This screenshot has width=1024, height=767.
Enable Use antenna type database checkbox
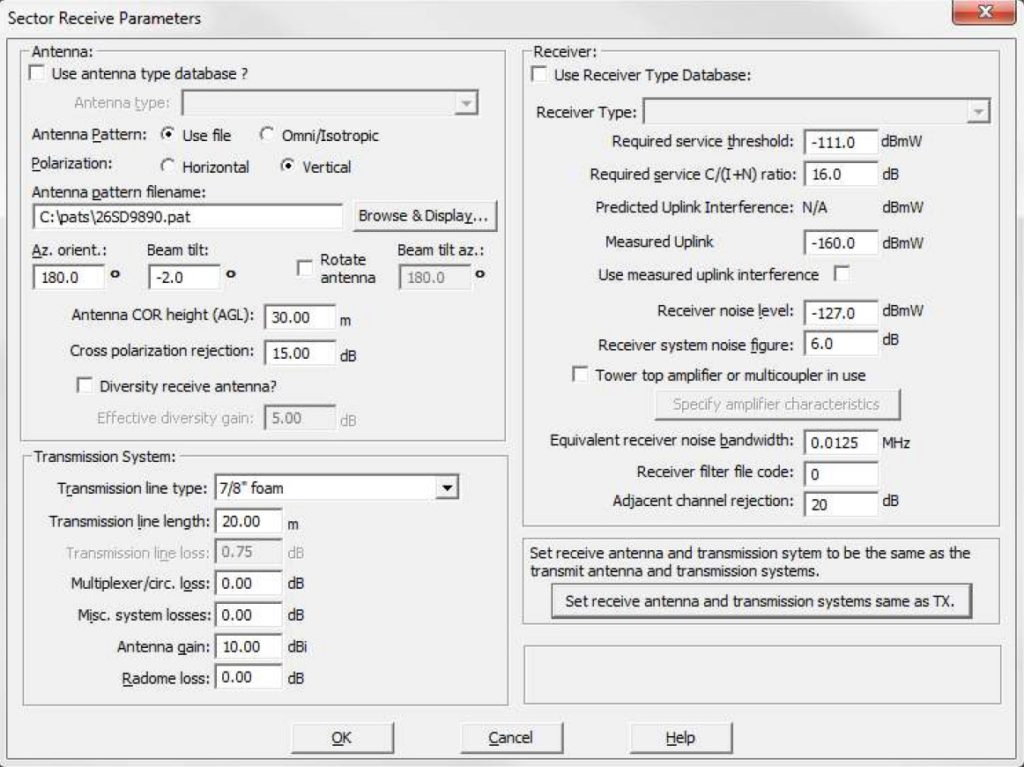coord(37,73)
